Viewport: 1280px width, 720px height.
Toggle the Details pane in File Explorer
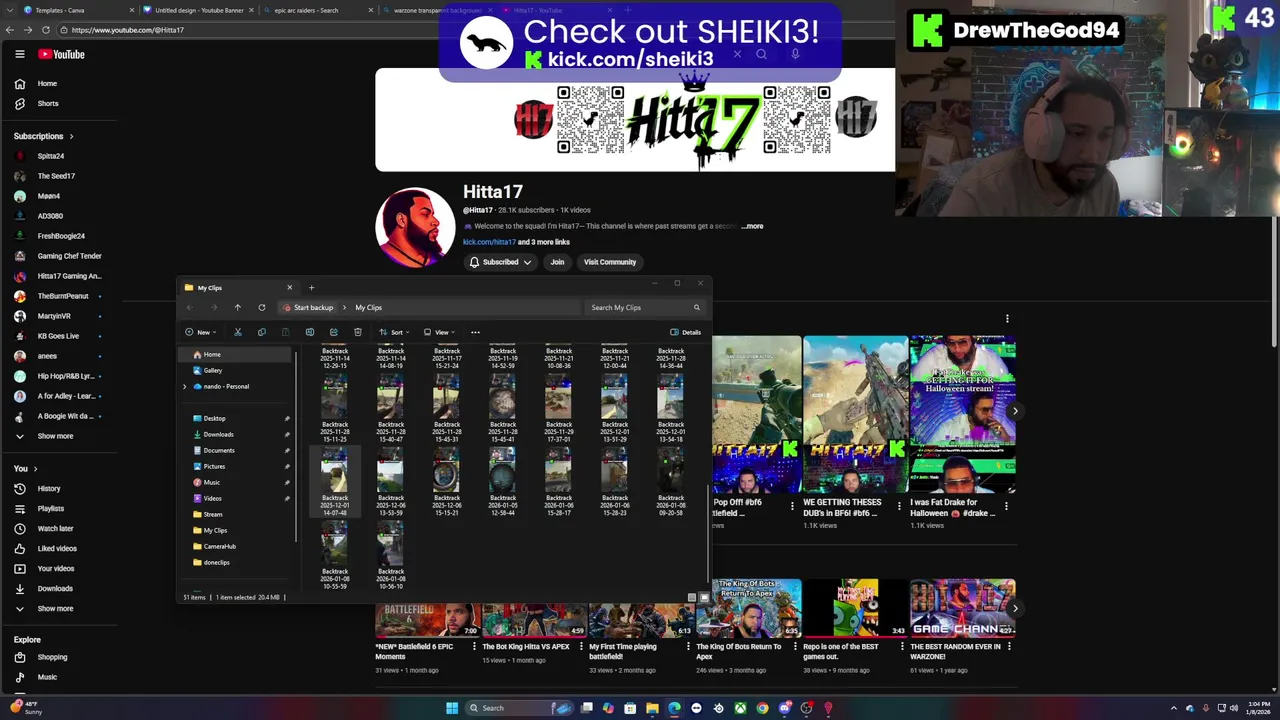(685, 332)
